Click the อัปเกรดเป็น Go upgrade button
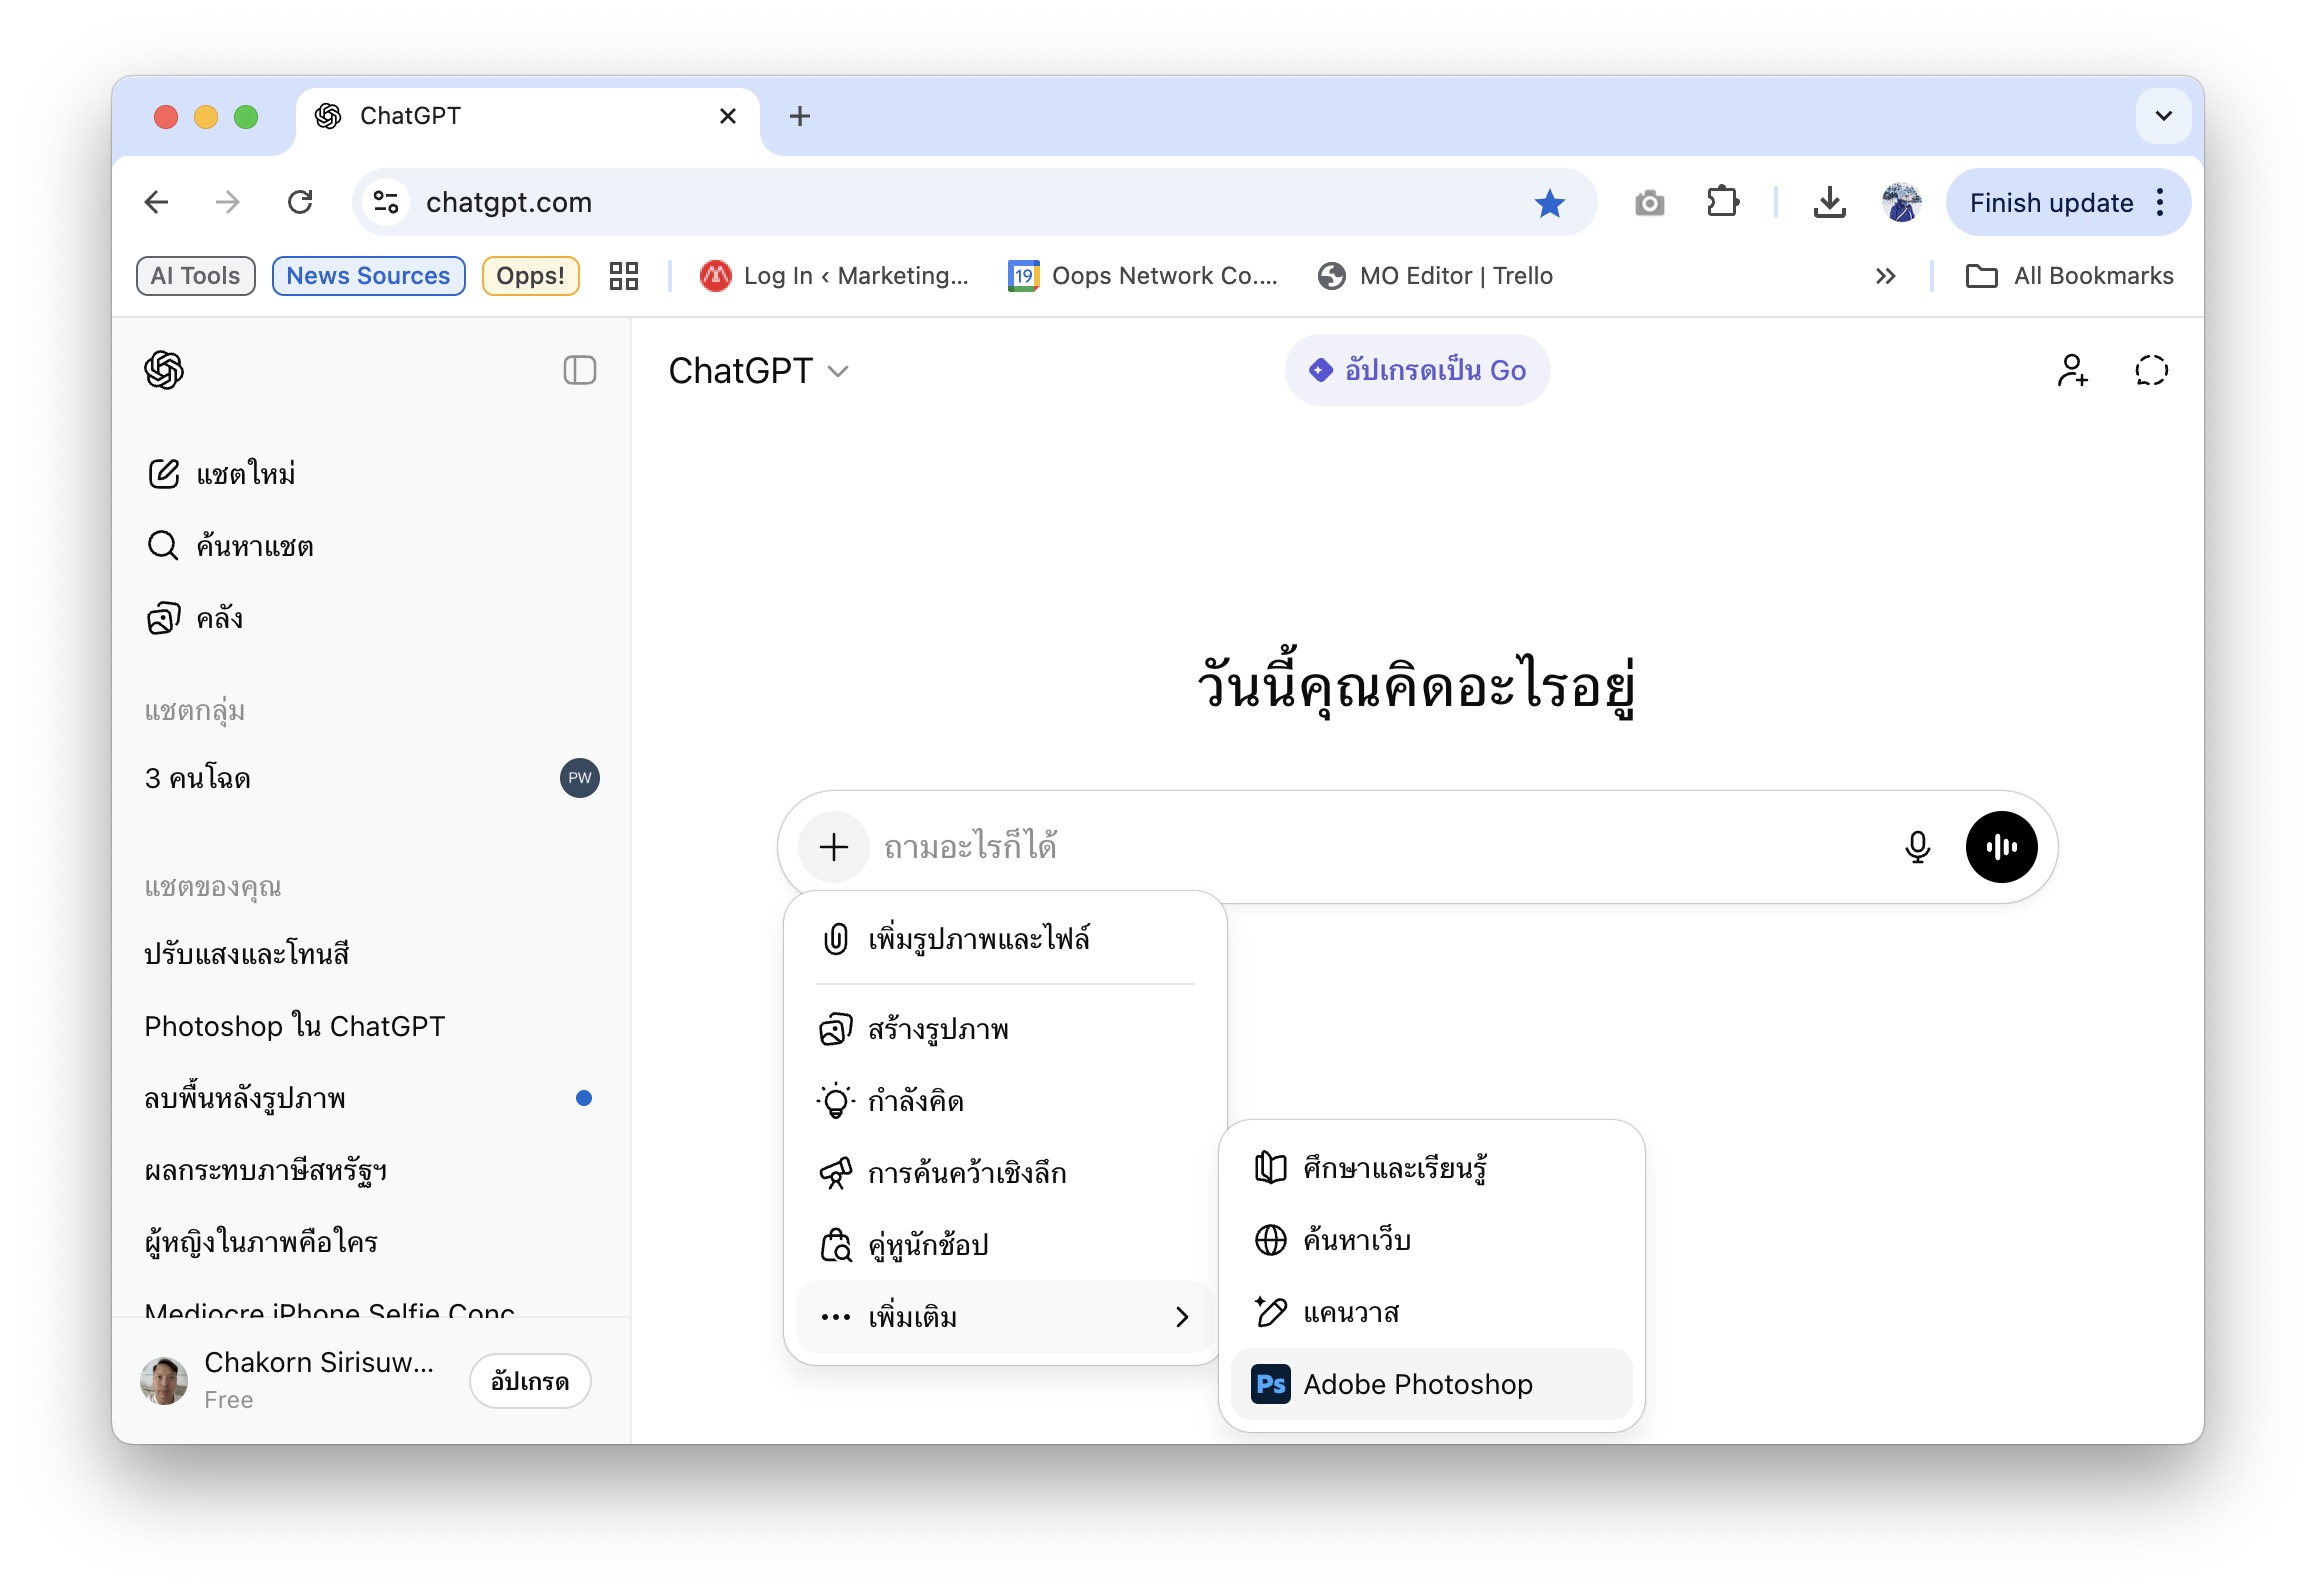 click(1417, 370)
